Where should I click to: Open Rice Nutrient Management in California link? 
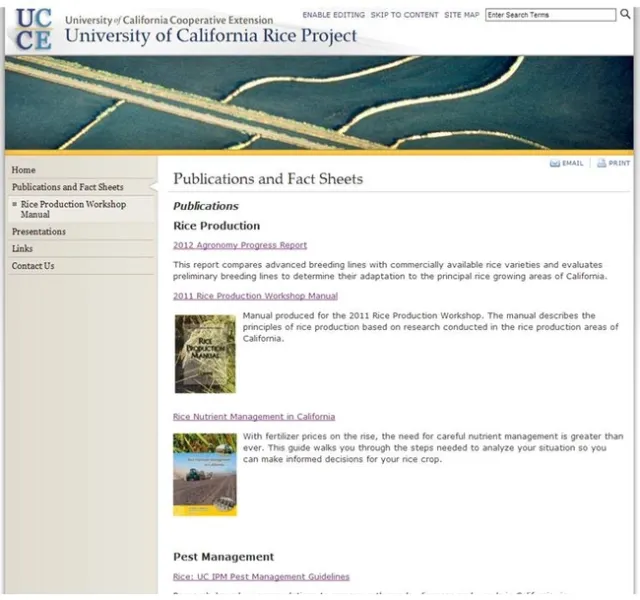pyautogui.click(x=254, y=417)
